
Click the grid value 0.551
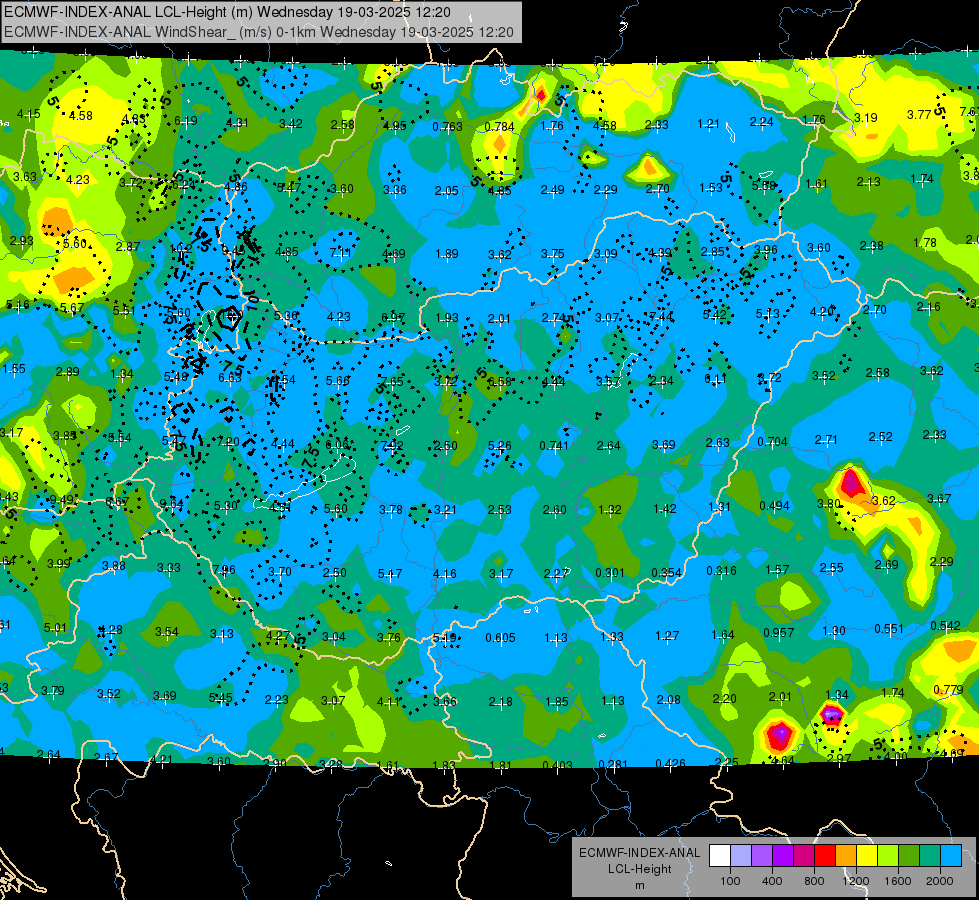coord(889,628)
